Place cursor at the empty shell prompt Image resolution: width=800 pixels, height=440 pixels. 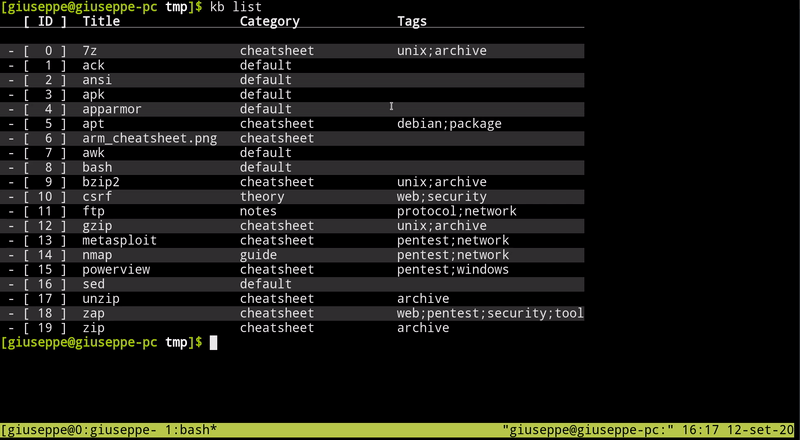213,343
